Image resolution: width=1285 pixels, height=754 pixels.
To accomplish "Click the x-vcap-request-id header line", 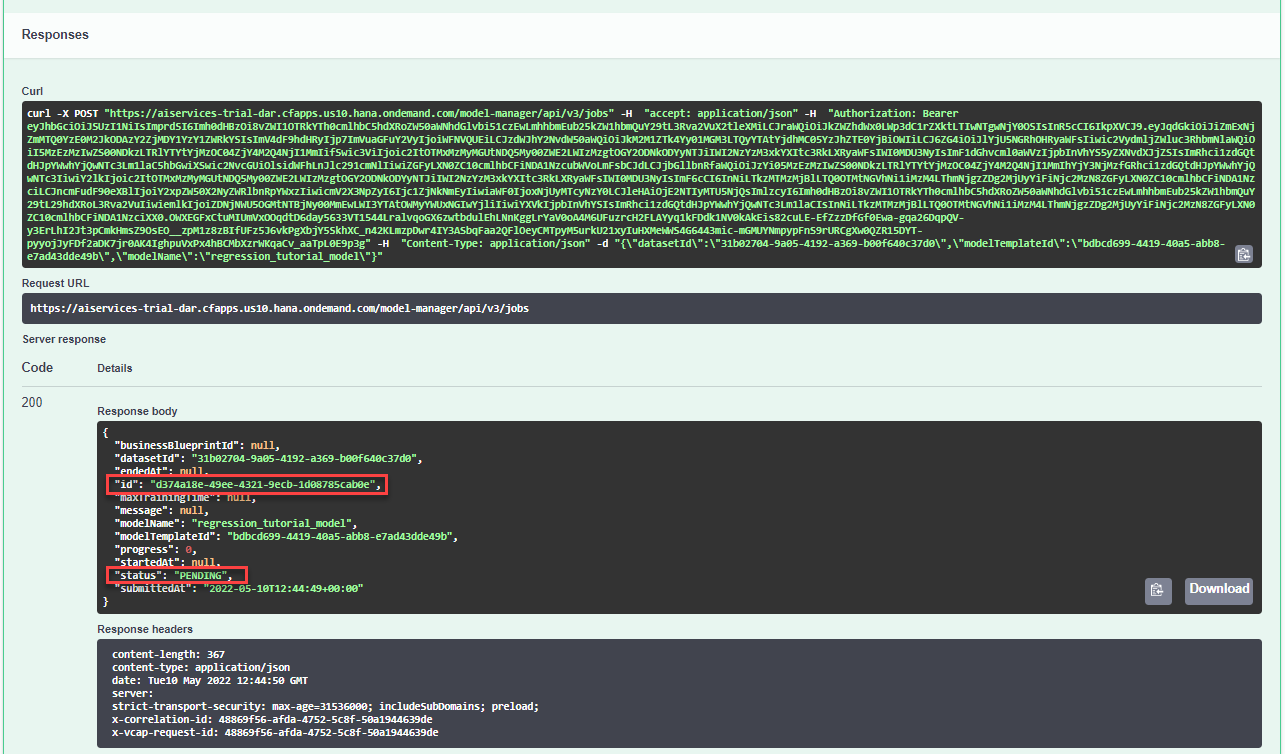I will click(x=275, y=732).
